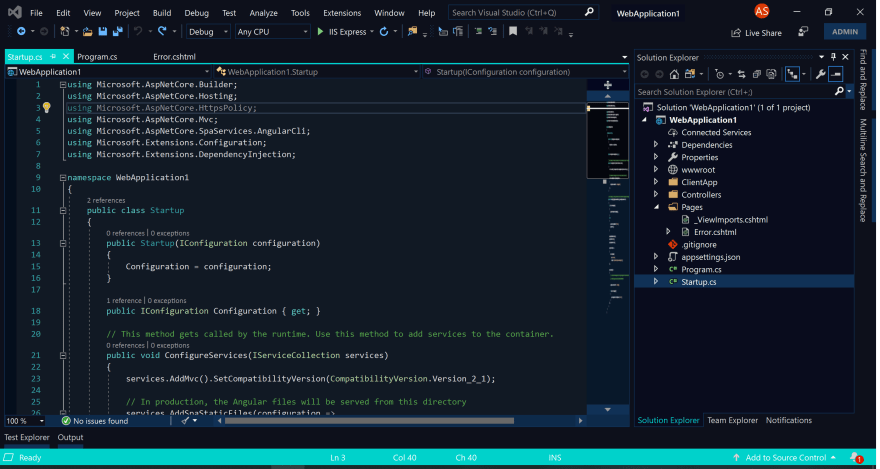Open the Startup(IConfiguration configuration) member dropdown
The image size is (880, 469).
[525, 72]
